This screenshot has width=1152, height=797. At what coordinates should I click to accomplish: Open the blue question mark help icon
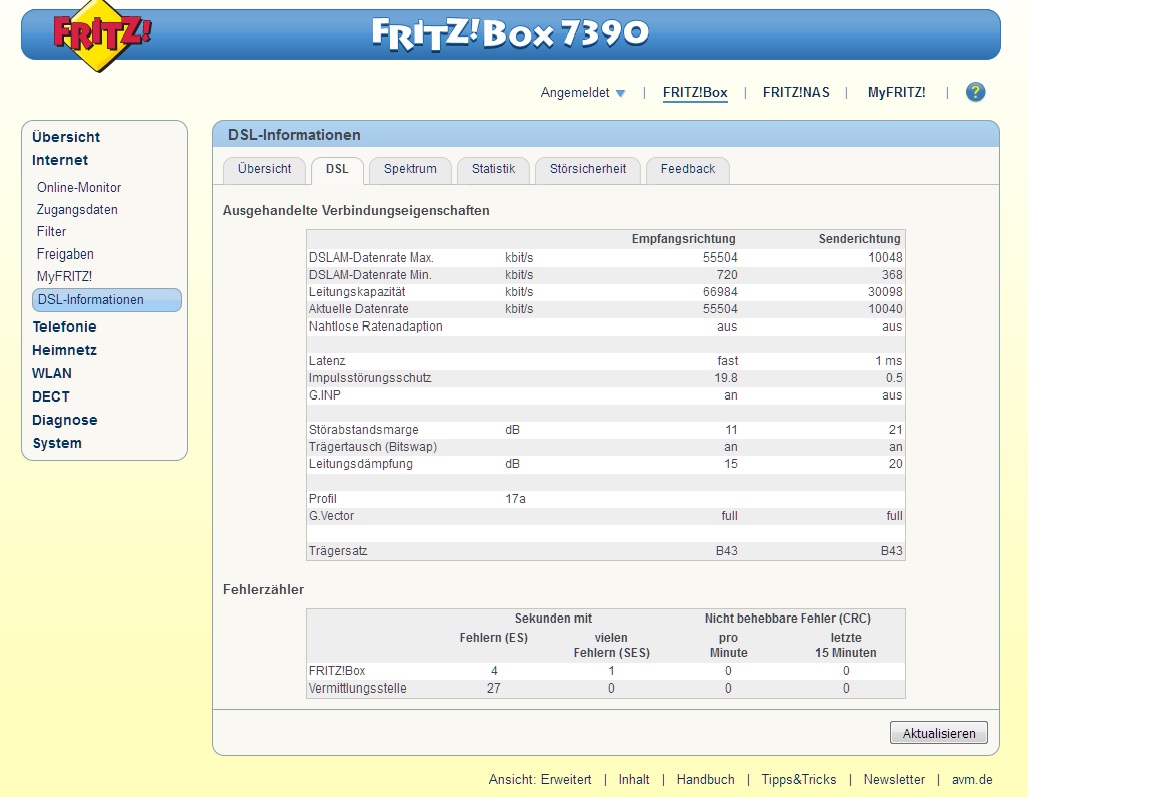[975, 93]
